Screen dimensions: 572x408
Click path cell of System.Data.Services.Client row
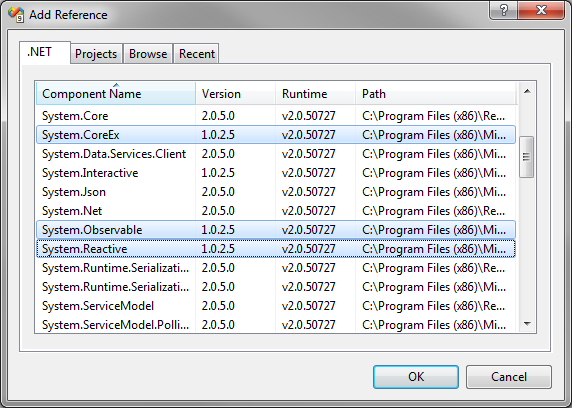coord(434,154)
